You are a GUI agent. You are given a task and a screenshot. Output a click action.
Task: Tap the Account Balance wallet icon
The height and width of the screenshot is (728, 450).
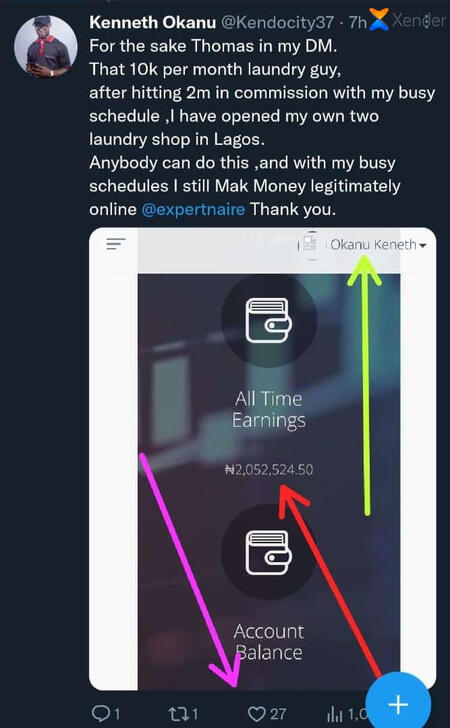268,552
